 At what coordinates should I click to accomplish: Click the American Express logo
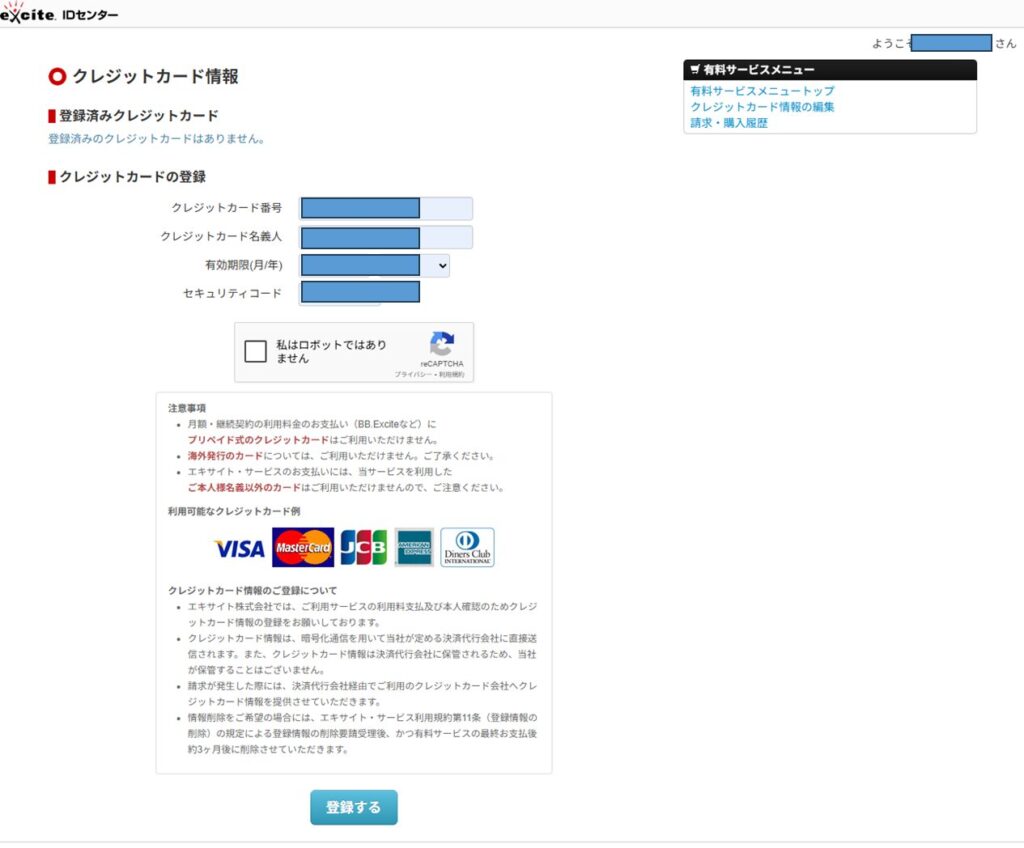pyautogui.click(x=414, y=548)
